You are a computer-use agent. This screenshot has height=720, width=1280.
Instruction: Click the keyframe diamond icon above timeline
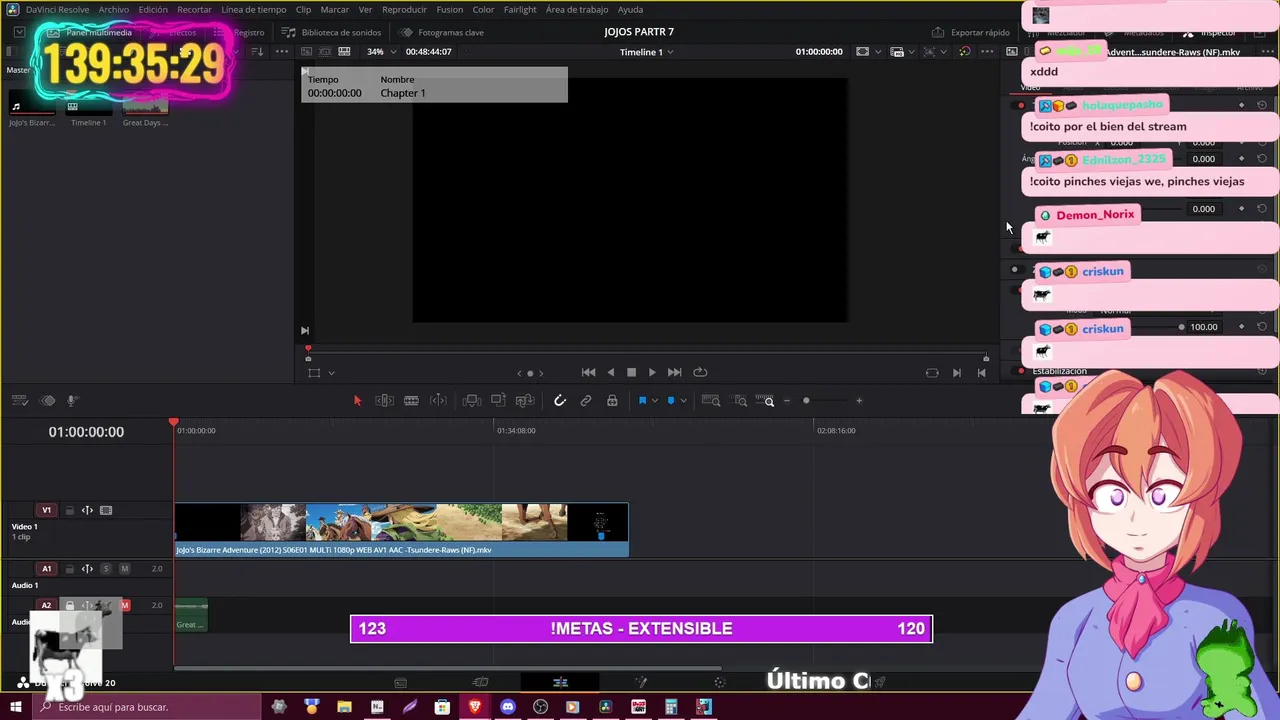(47, 401)
